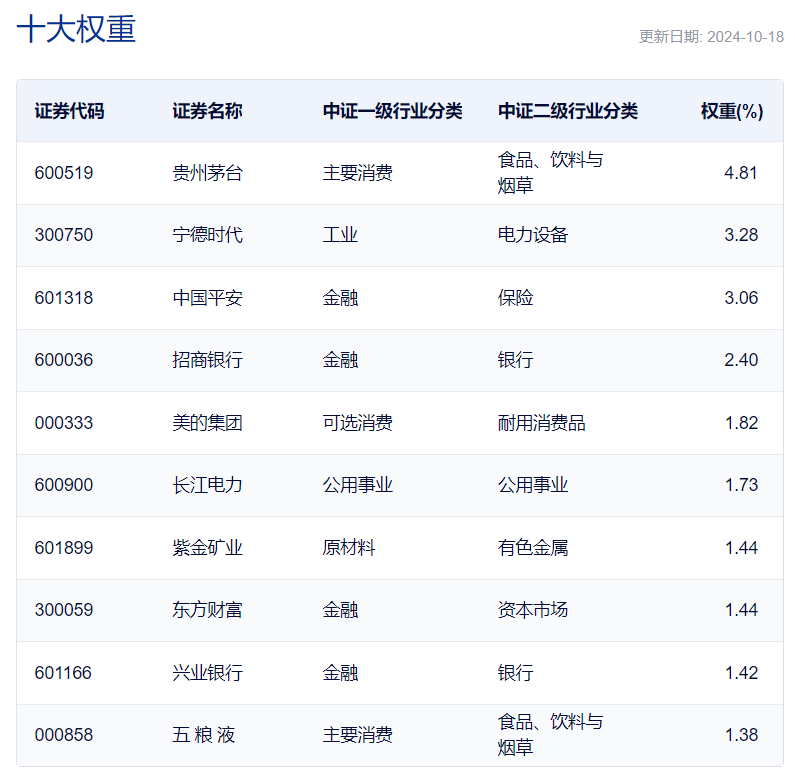Select the name 紫金矿业
Screen dimensions: 795x777
(x=207, y=548)
